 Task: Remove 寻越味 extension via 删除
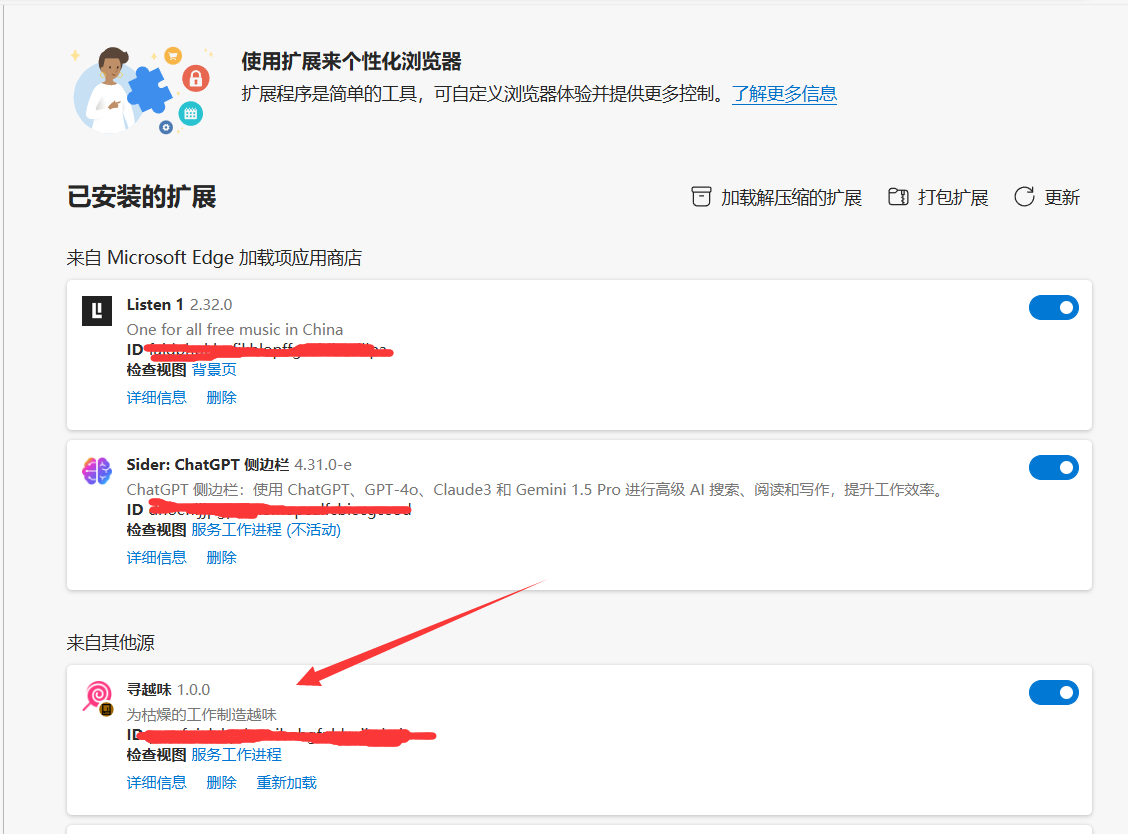click(221, 783)
